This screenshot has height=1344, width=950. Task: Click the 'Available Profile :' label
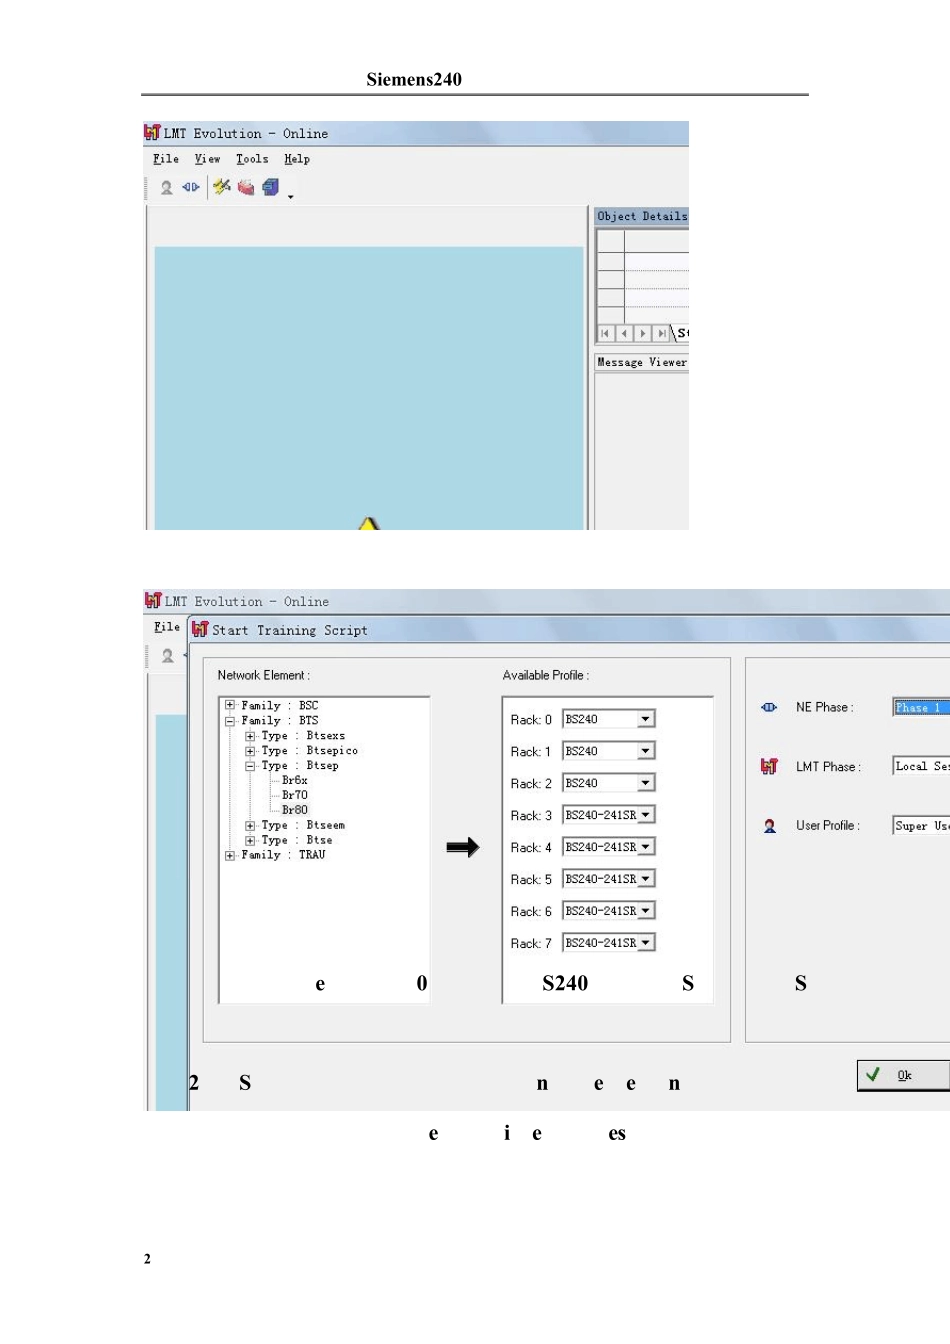[546, 675]
